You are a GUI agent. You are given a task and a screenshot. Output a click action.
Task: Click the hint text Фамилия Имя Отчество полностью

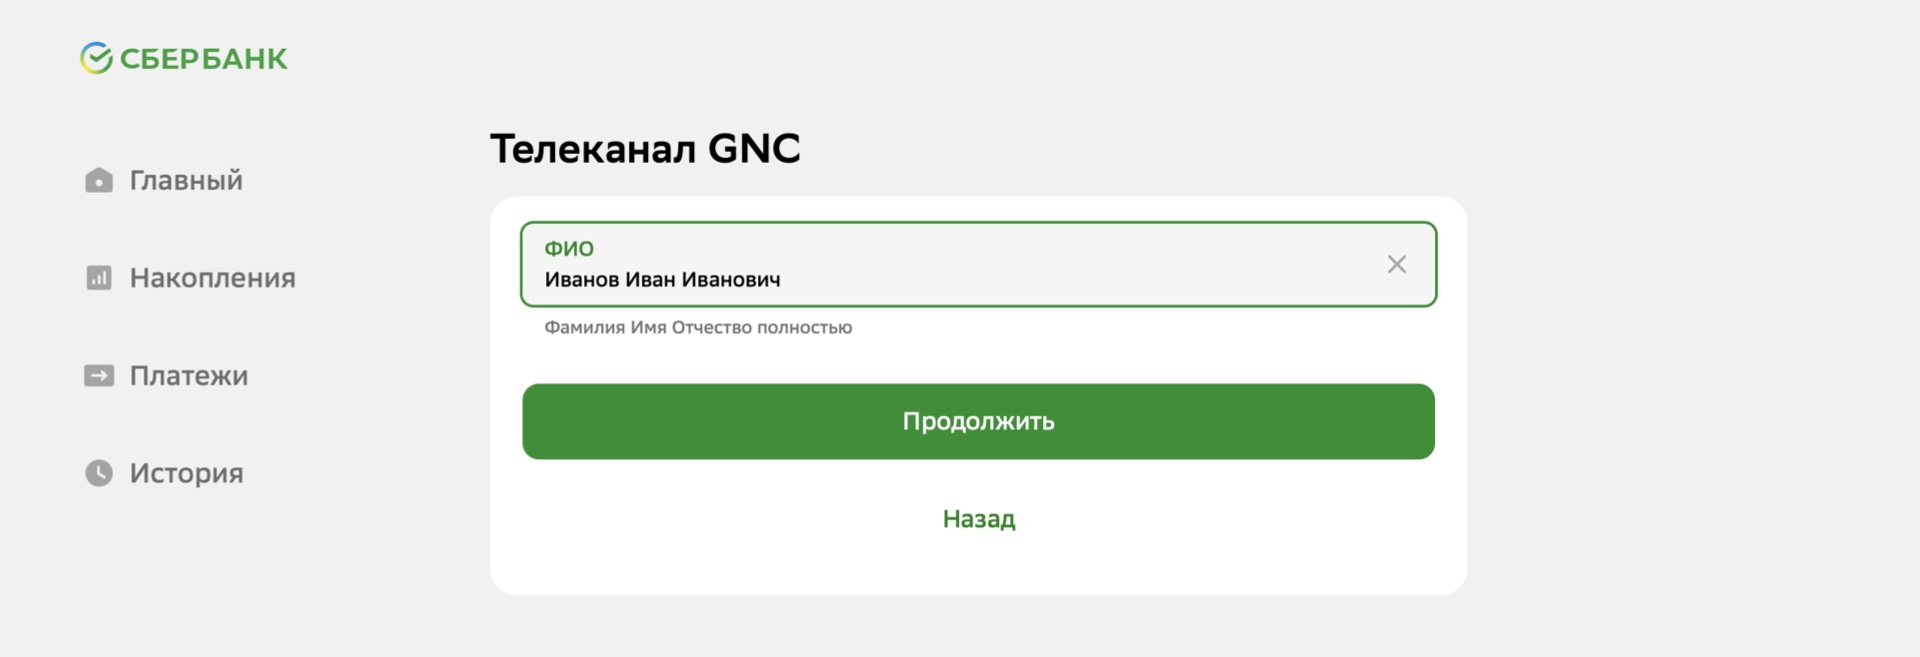point(697,328)
